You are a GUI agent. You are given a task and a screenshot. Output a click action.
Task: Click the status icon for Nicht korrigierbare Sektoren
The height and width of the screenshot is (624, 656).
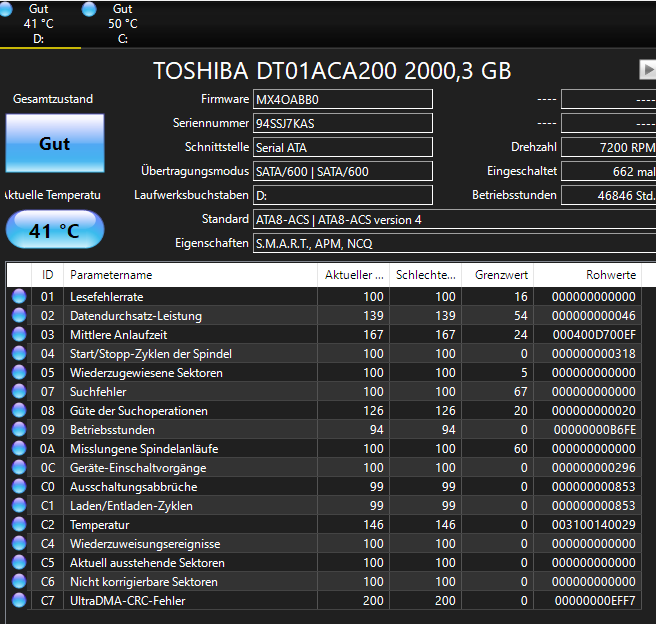(19, 581)
